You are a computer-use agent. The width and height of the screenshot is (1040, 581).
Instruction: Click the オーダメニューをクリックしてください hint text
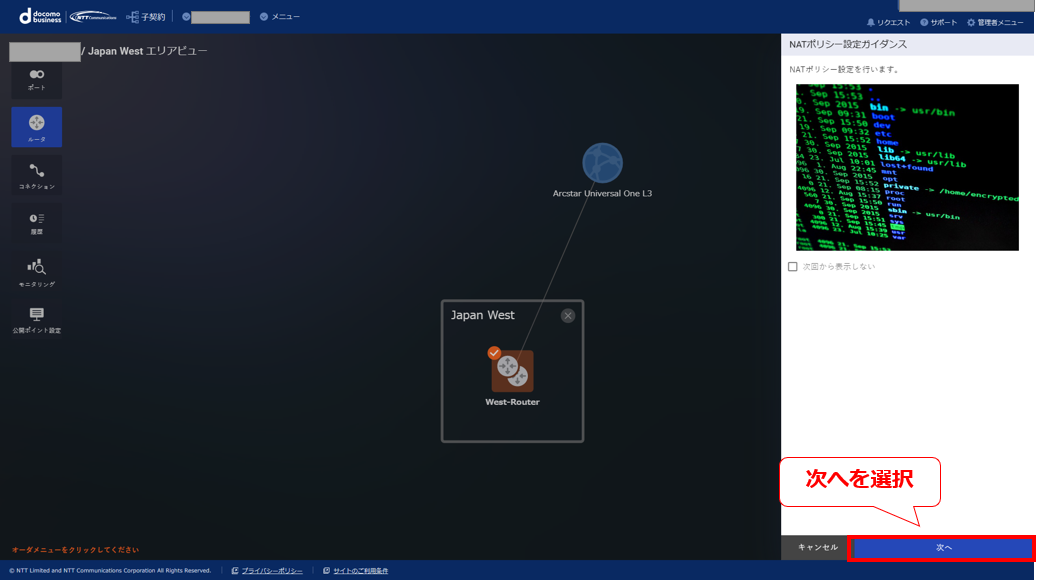(75, 550)
